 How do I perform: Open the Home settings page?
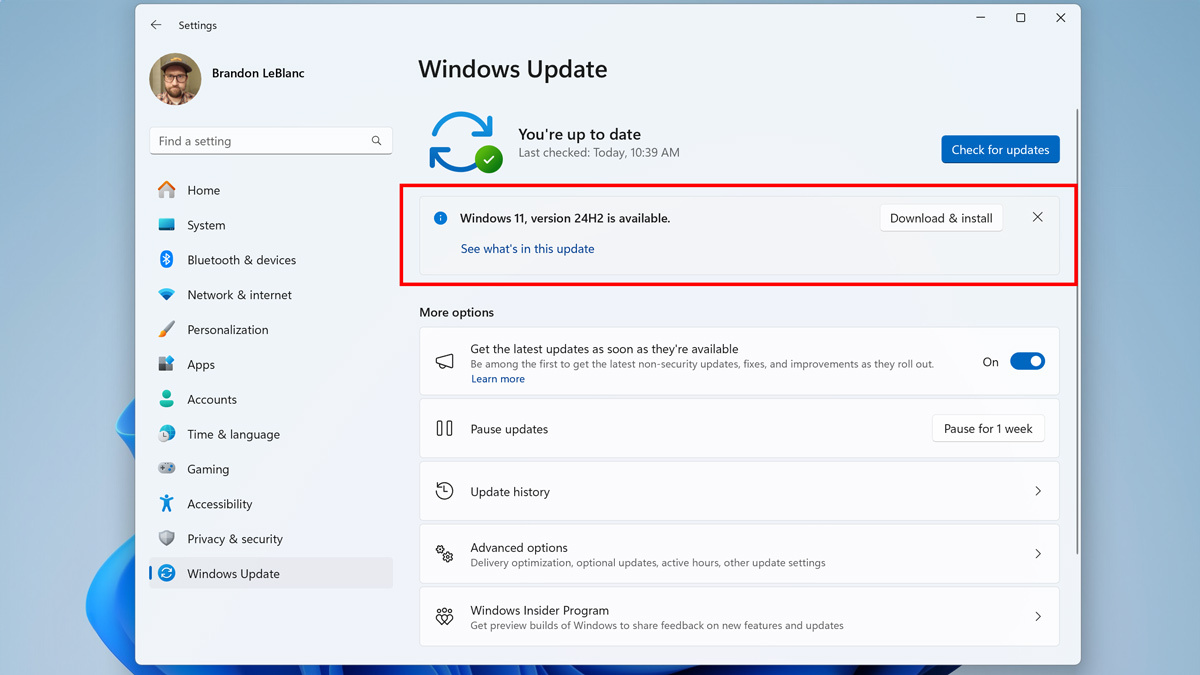[271, 190]
